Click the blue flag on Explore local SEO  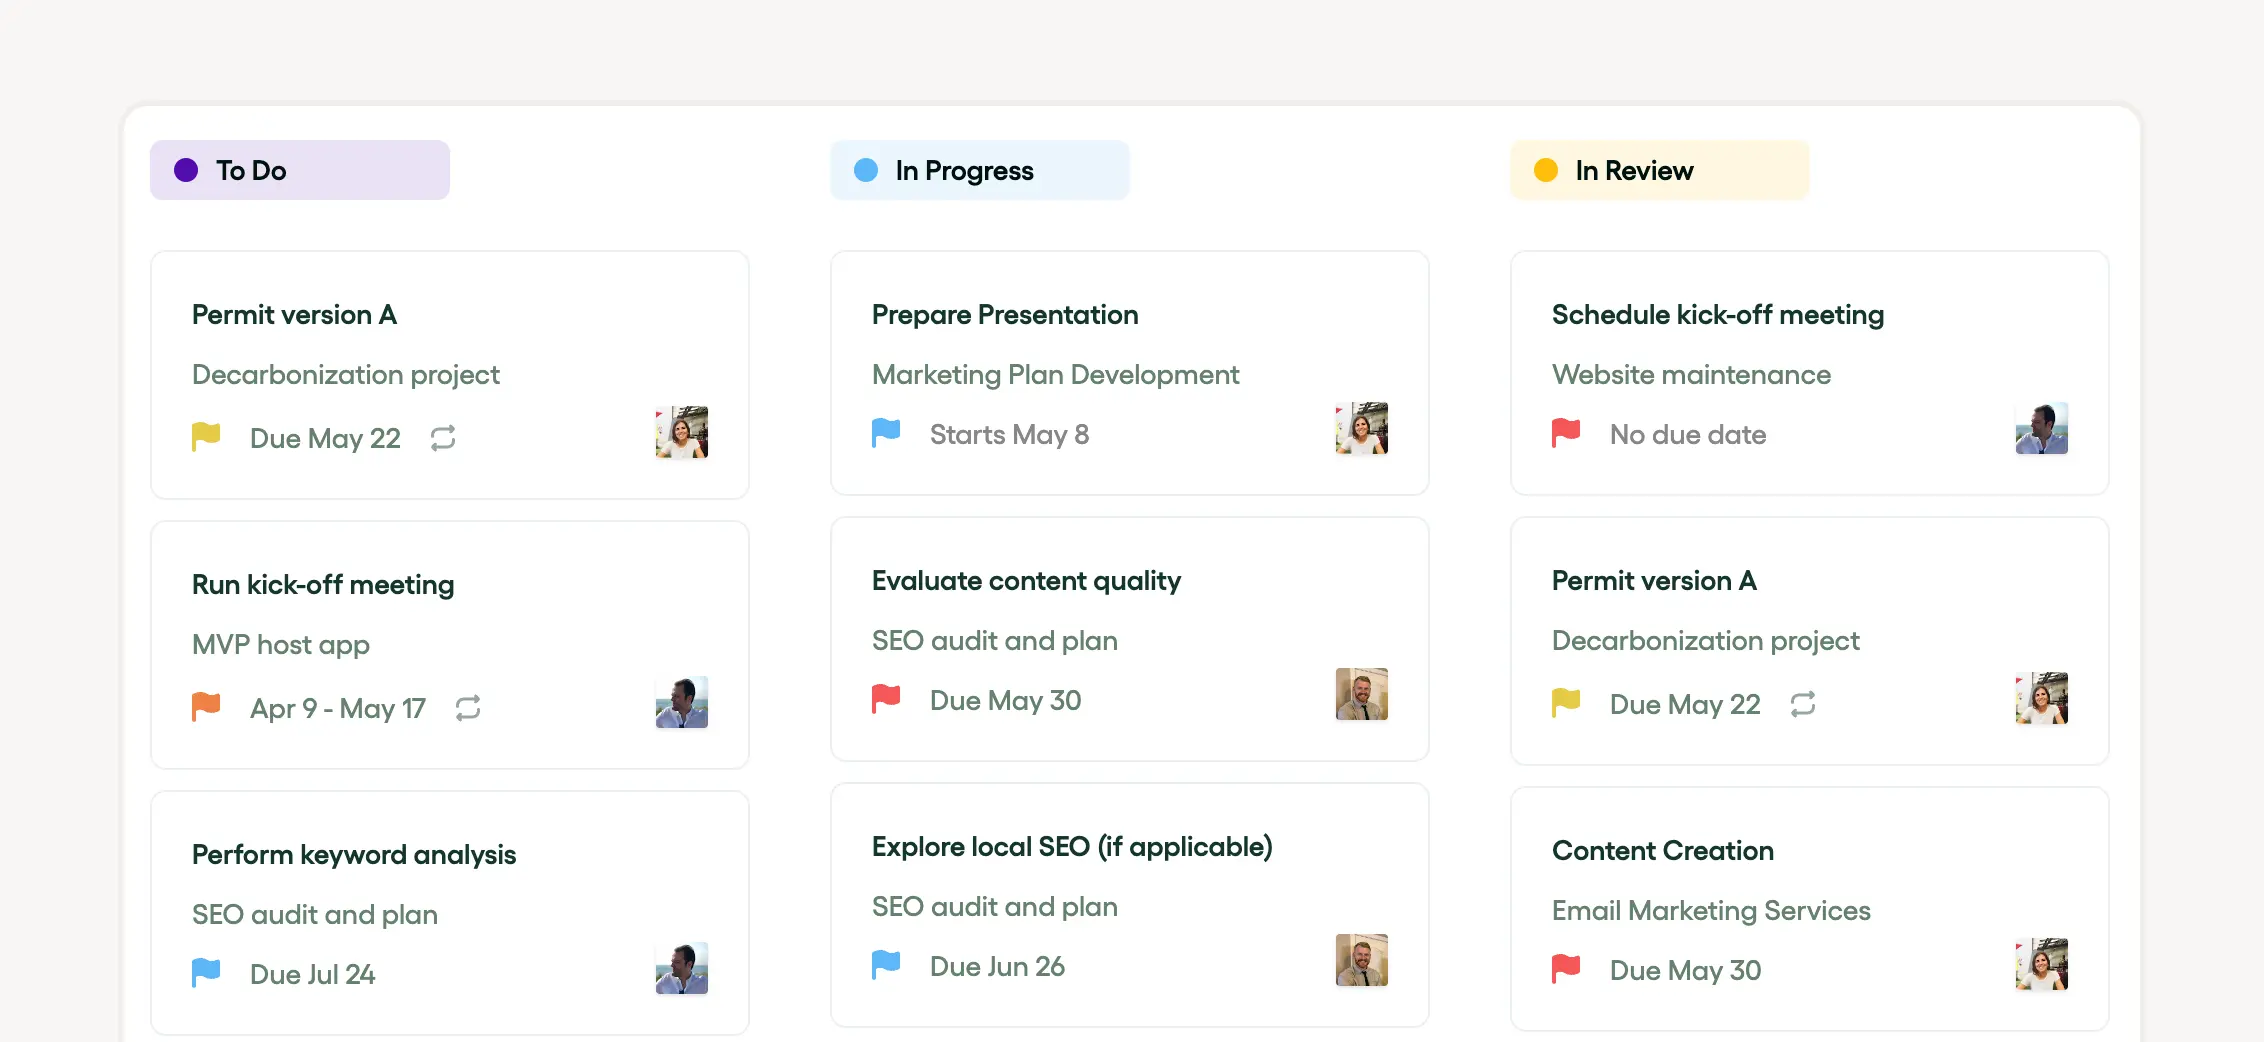(x=886, y=965)
